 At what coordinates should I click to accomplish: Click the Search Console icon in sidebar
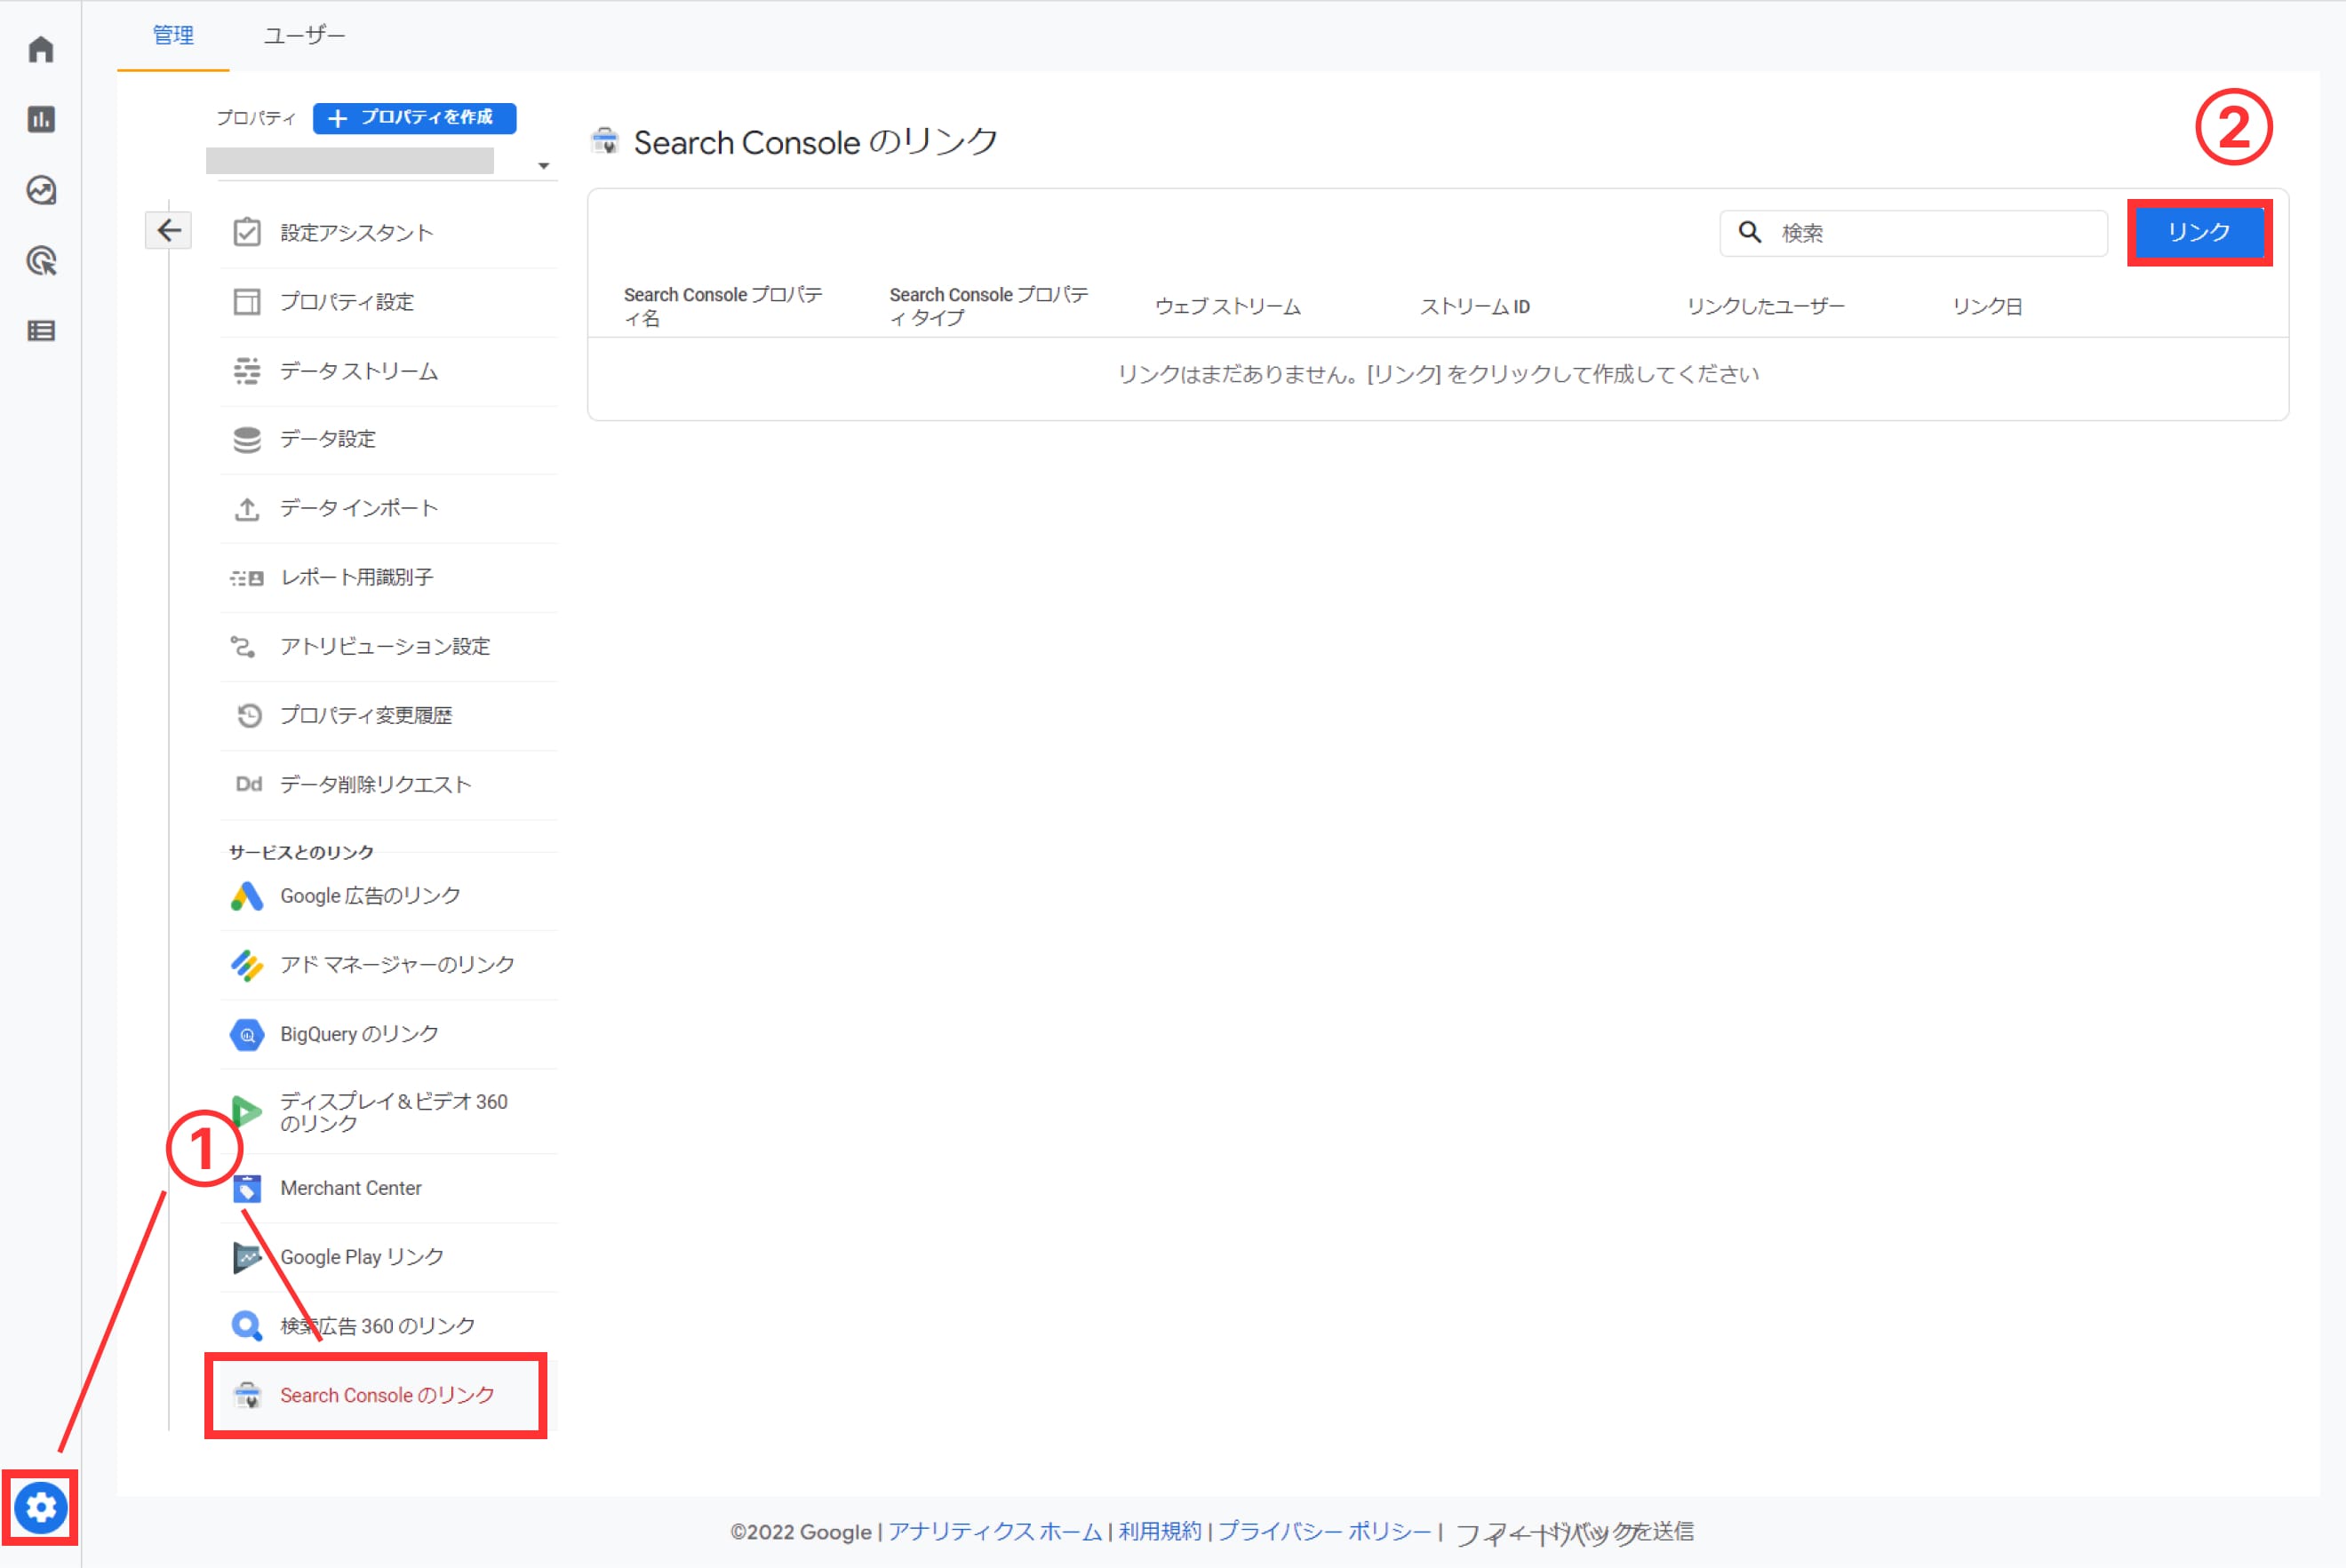(x=247, y=1395)
